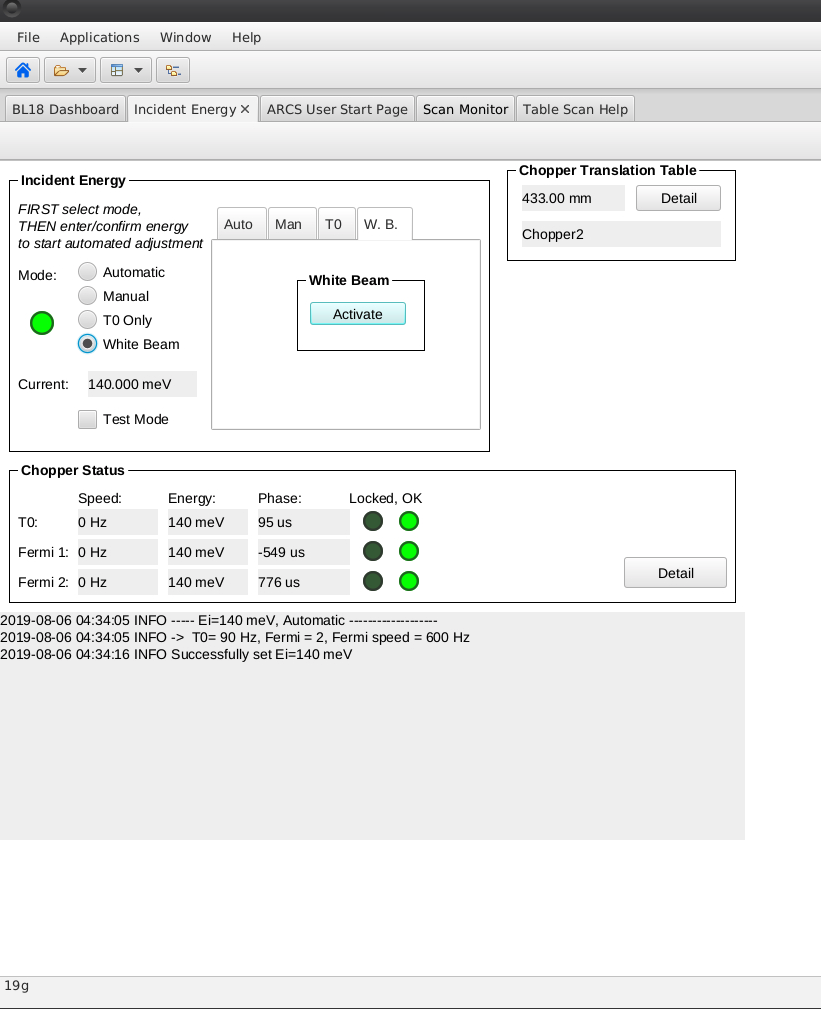Click the Home toolbar icon
821x1009 pixels.
point(23,70)
